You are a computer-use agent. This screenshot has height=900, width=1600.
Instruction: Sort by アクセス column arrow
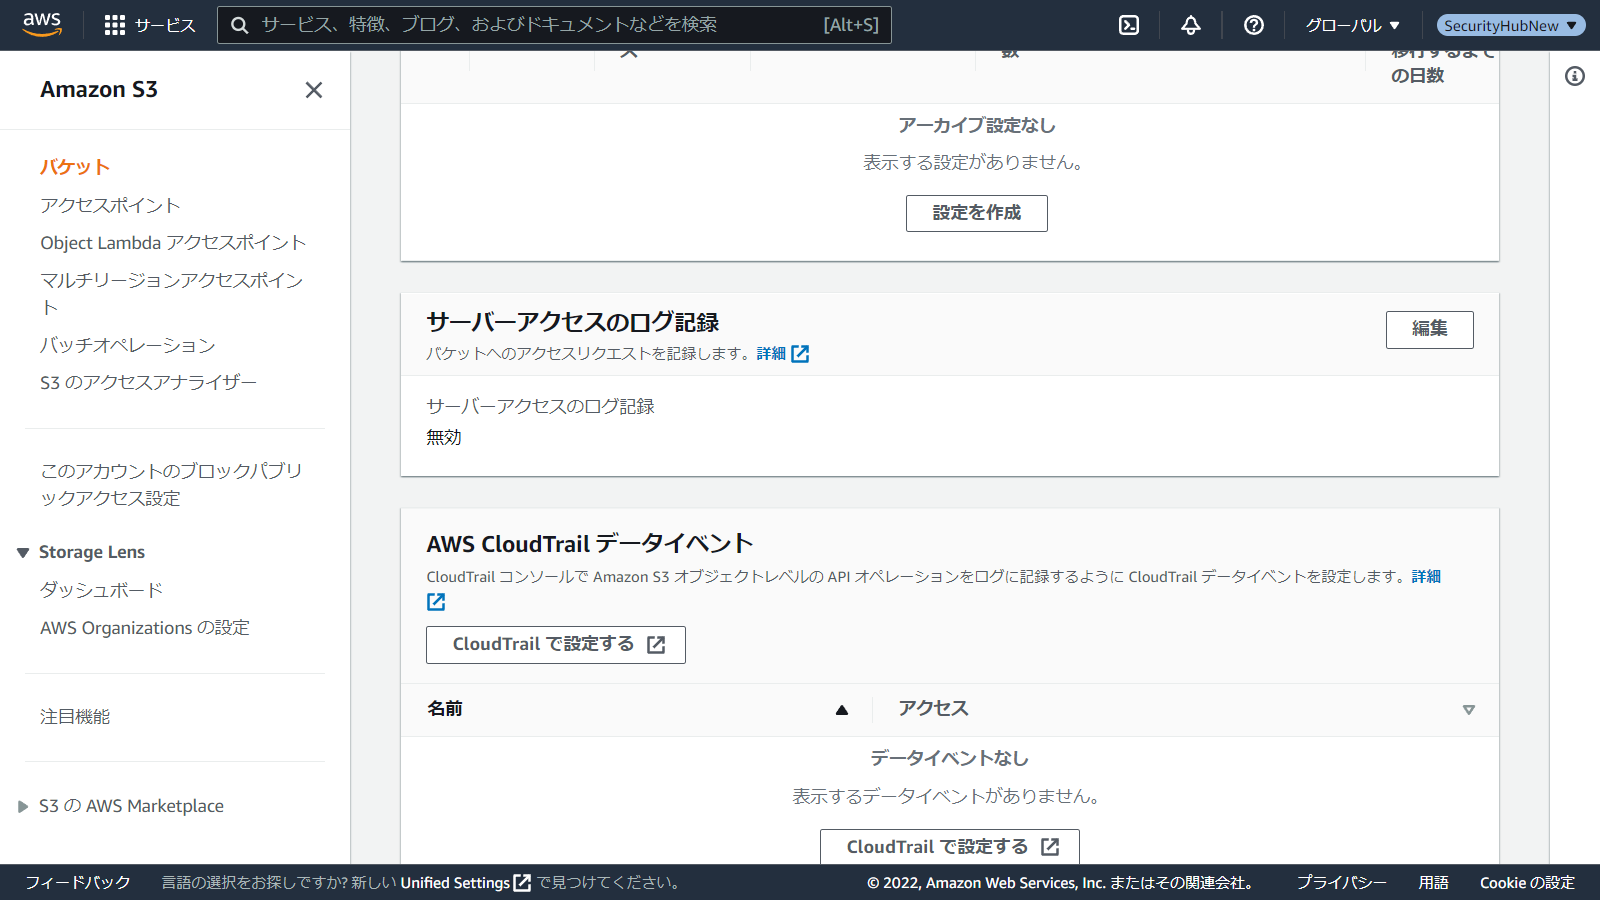pos(1468,710)
